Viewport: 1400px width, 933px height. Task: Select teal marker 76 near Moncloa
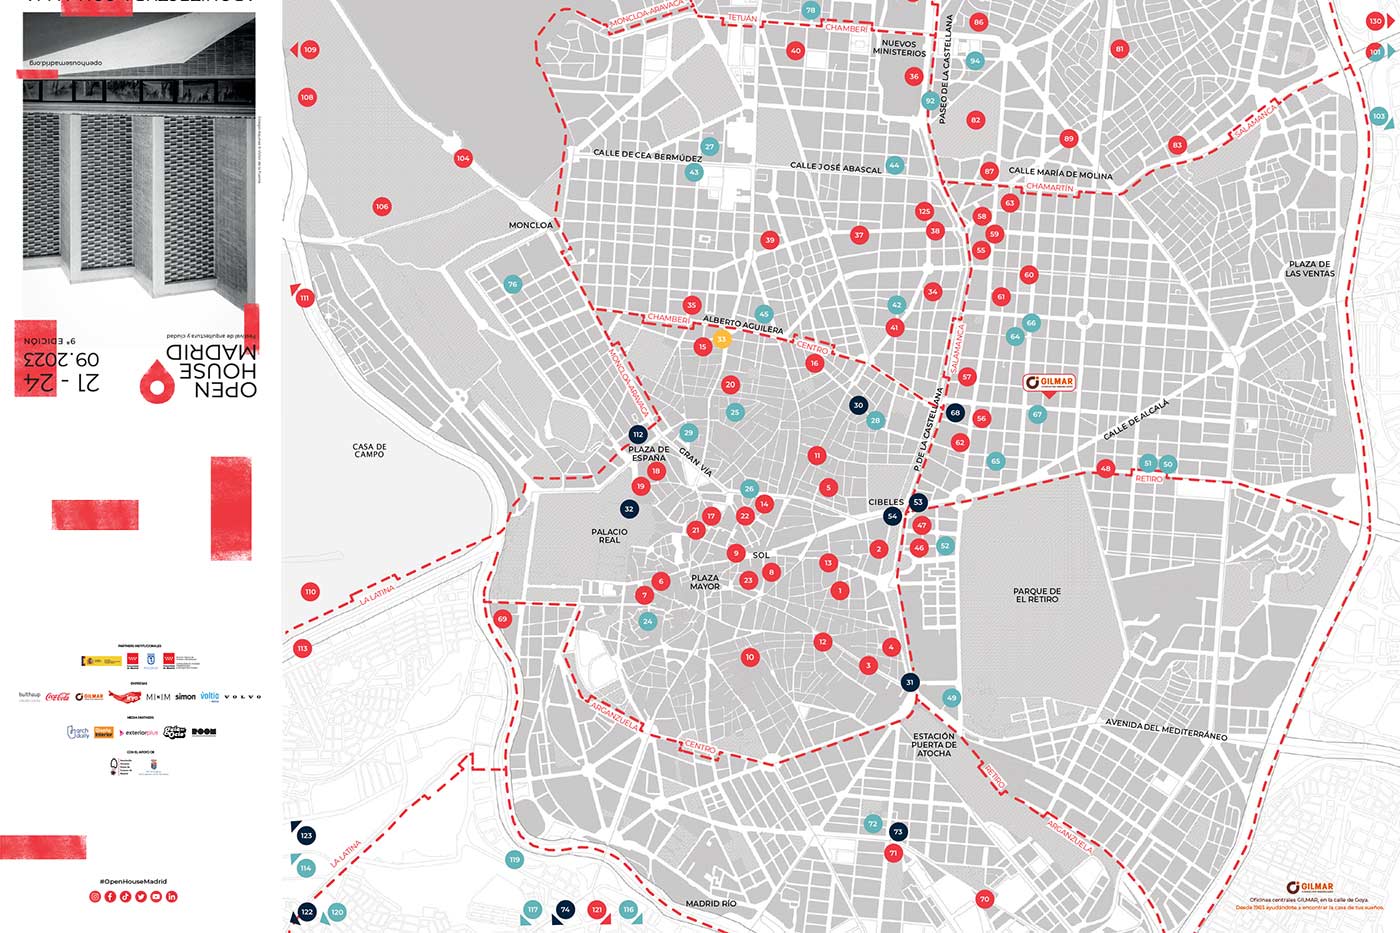513,284
